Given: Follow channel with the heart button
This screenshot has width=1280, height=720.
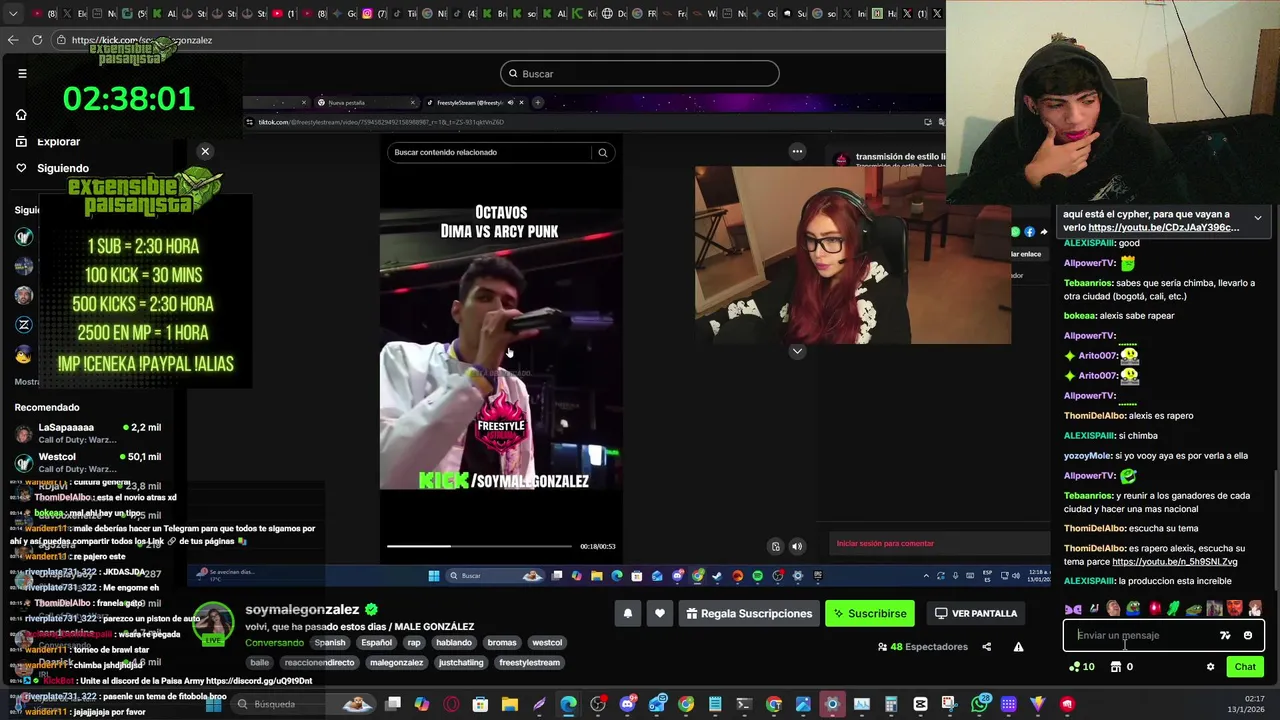Looking at the screenshot, I should [659, 613].
